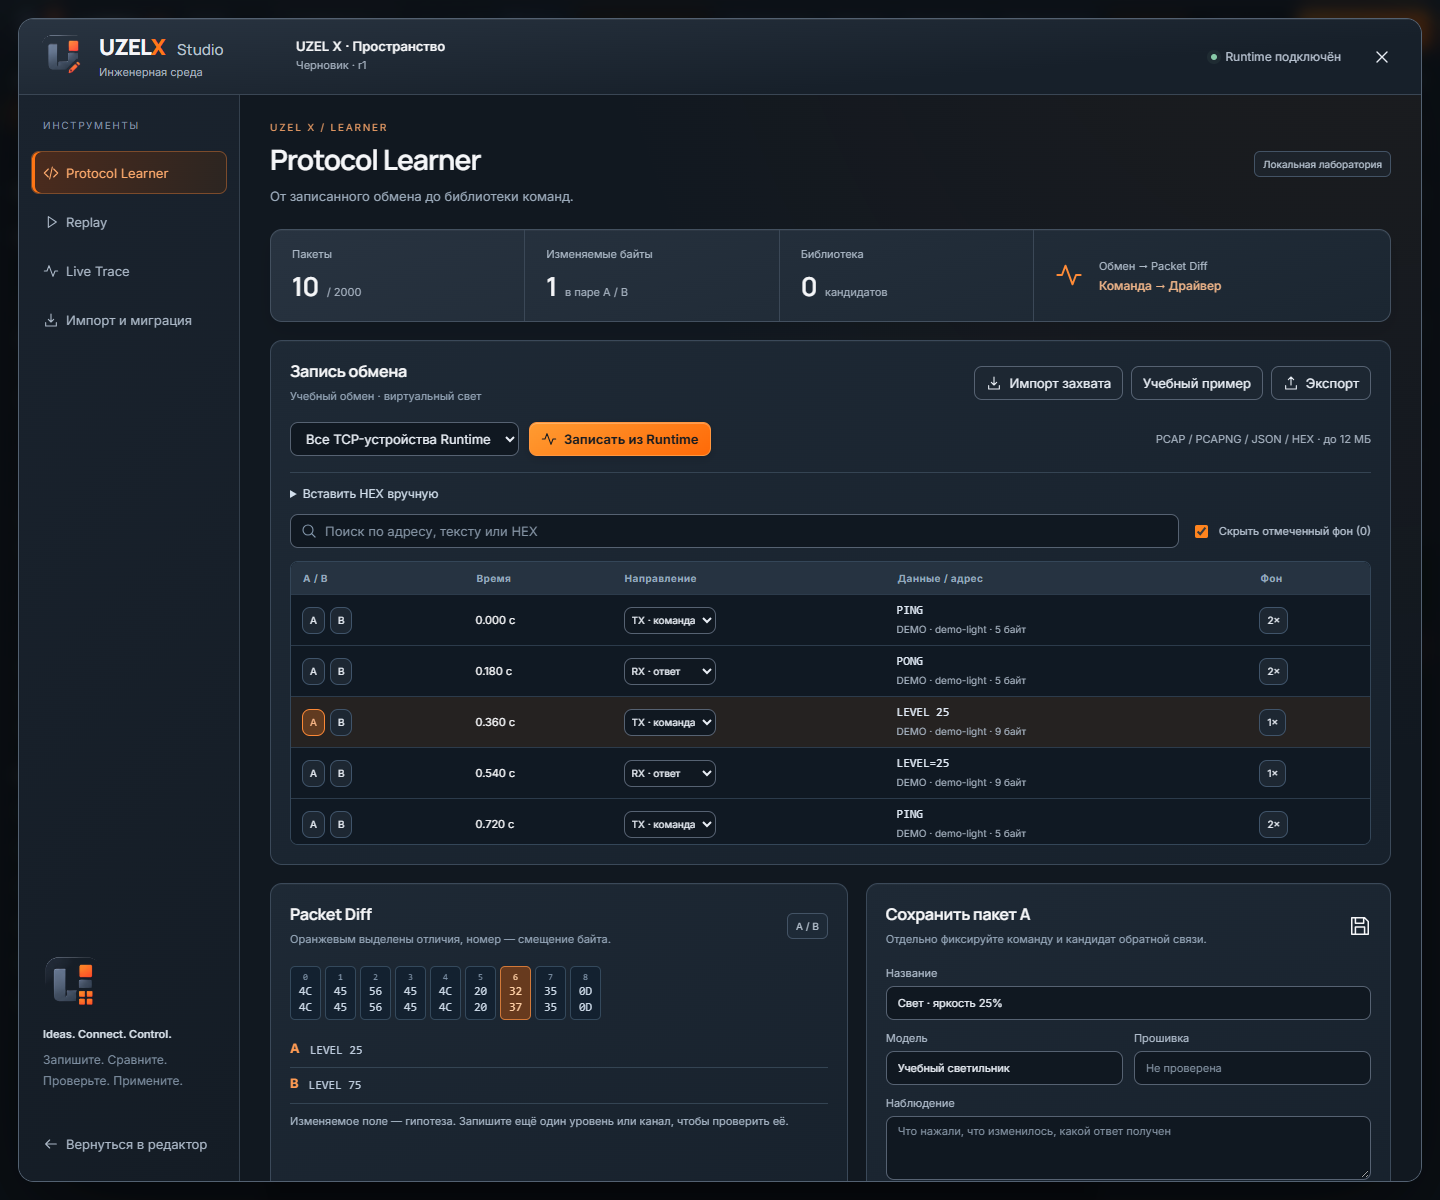
Task: Change direction of the LEVEL 25 packet
Action: (x=670, y=722)
